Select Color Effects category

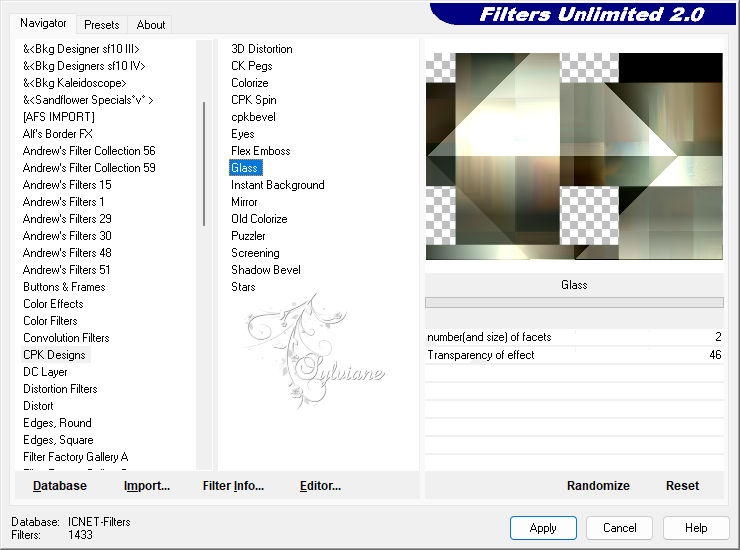pos(53,304)
